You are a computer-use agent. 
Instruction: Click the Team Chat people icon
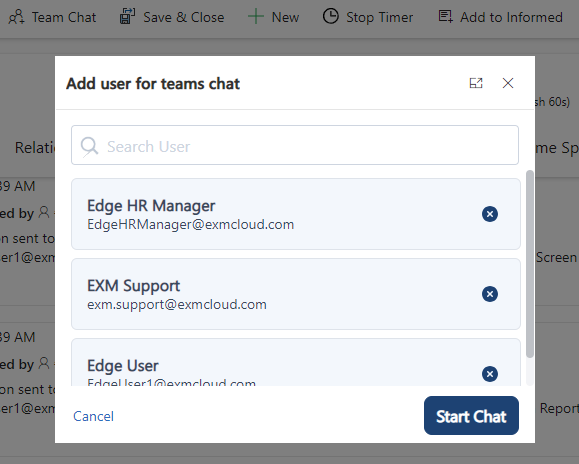pyautogui.click(x=16, y=17)
